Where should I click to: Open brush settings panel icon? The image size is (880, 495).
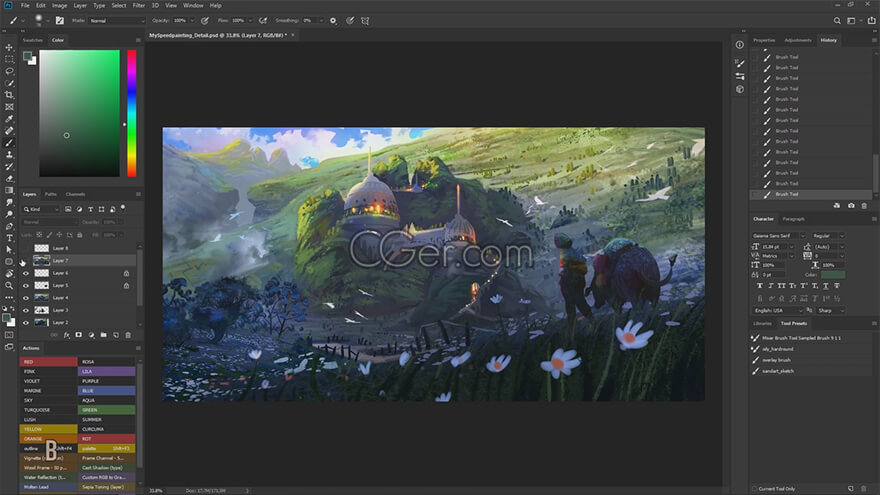click(59, 21)
